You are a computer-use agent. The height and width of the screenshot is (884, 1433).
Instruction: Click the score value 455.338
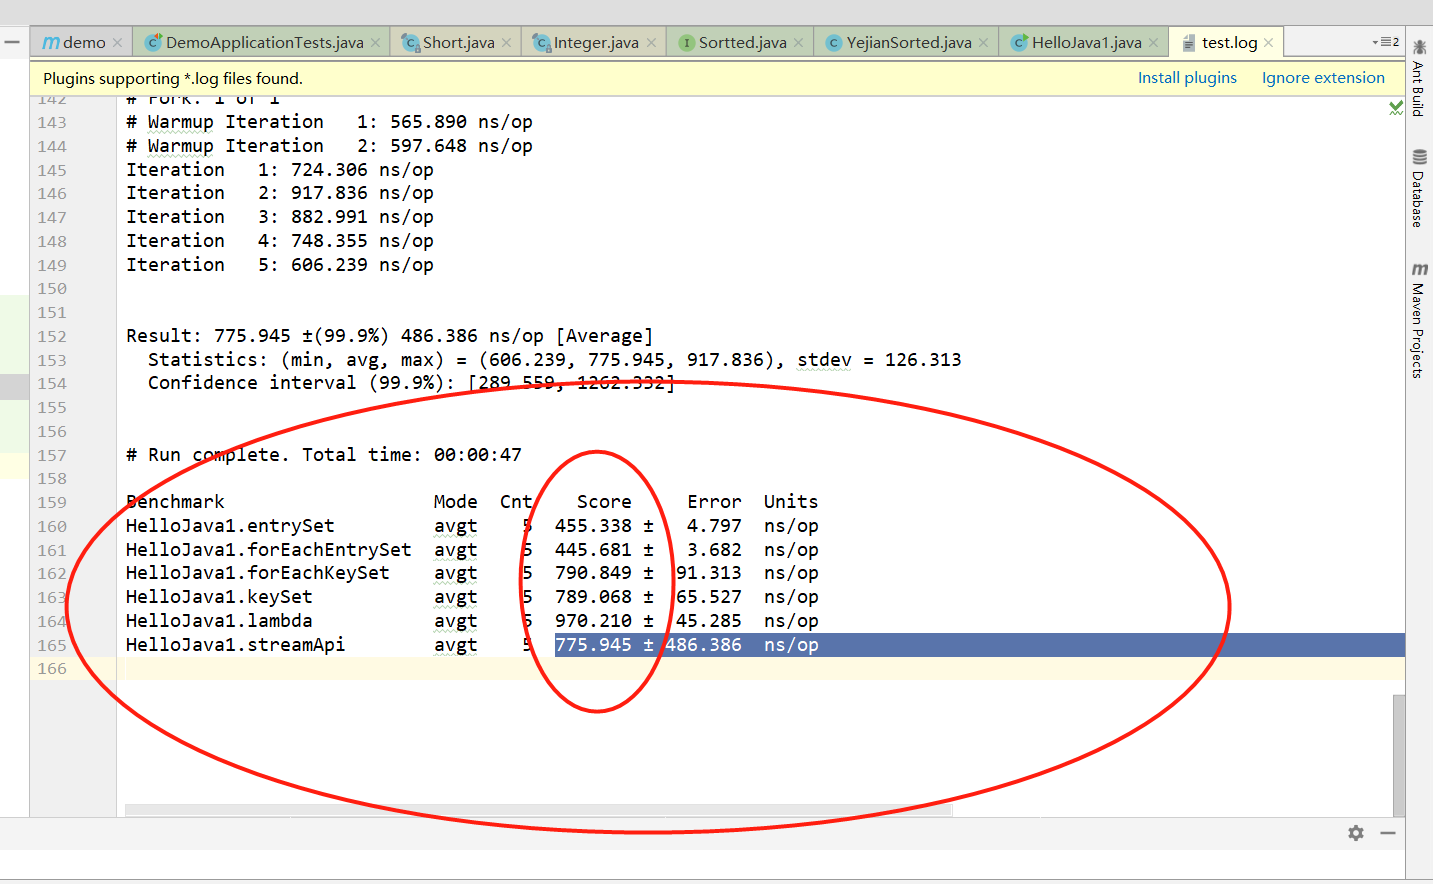pos(593,526)
